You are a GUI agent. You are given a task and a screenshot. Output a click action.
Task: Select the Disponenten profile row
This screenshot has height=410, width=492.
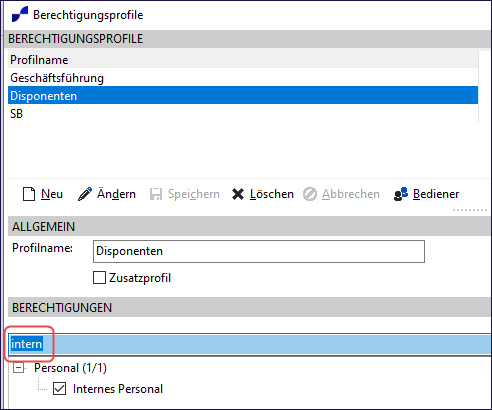(x=243, y=96)
